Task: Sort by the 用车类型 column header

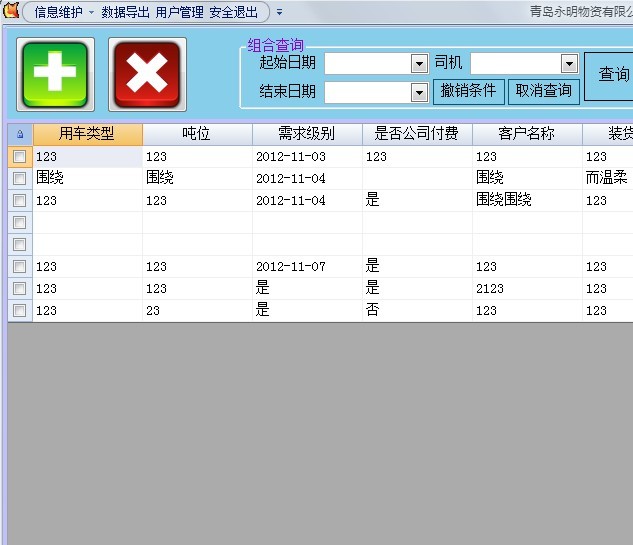Action: [x=88, y=134]
